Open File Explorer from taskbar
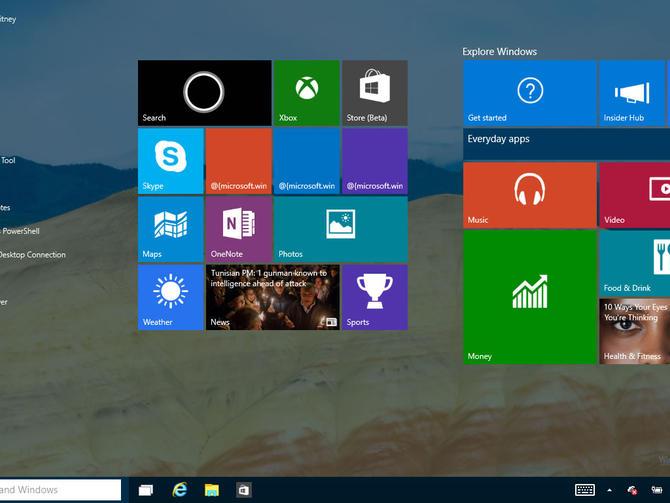Viewport: 670px width, 503px height. coord(212,490)
